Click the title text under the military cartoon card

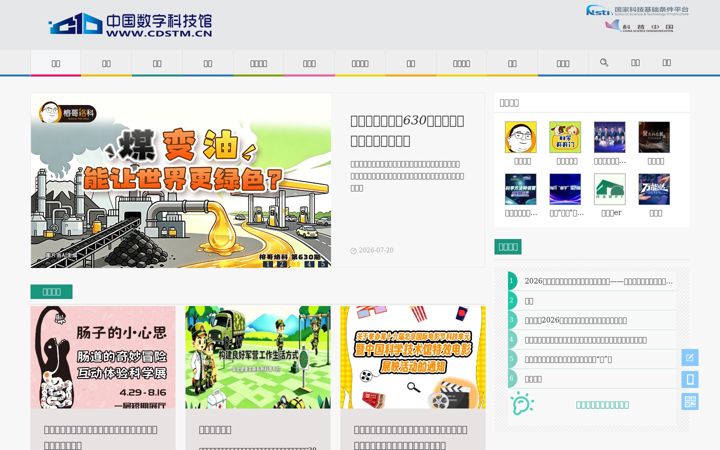(x=215, y=430)
